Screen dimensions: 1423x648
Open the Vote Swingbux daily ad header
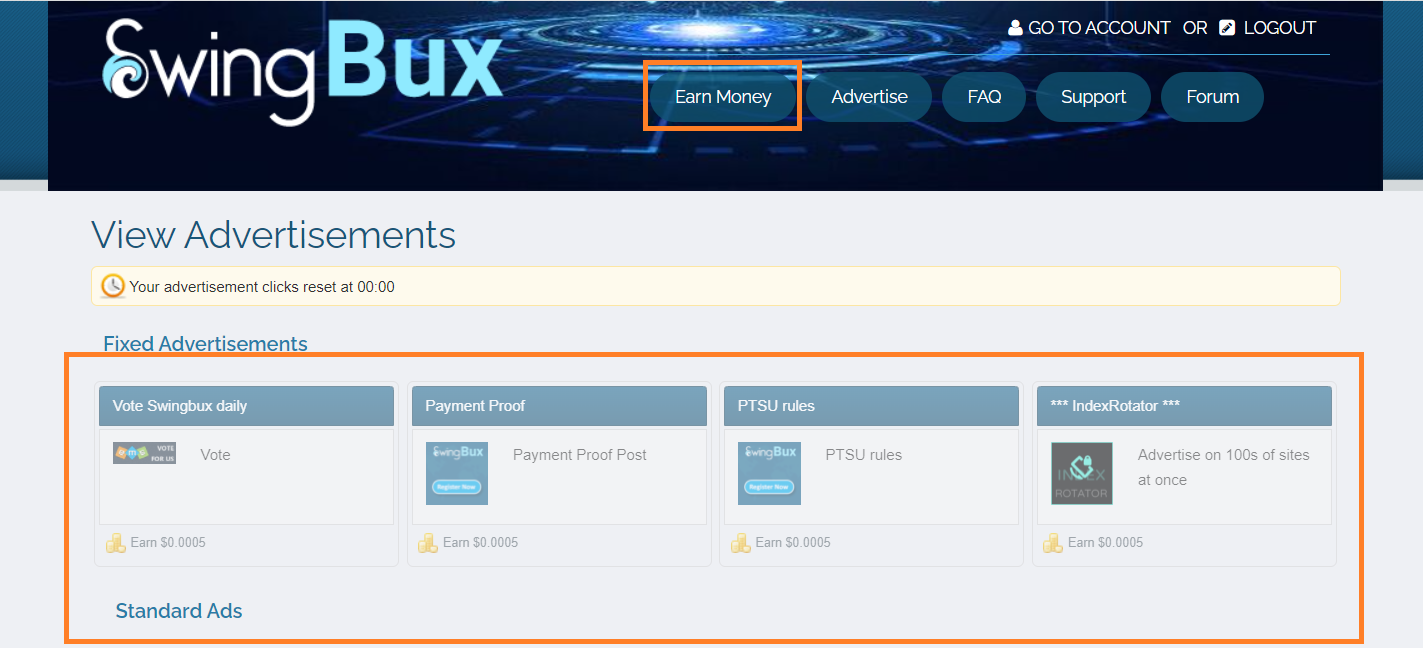(x=246, y=406)
